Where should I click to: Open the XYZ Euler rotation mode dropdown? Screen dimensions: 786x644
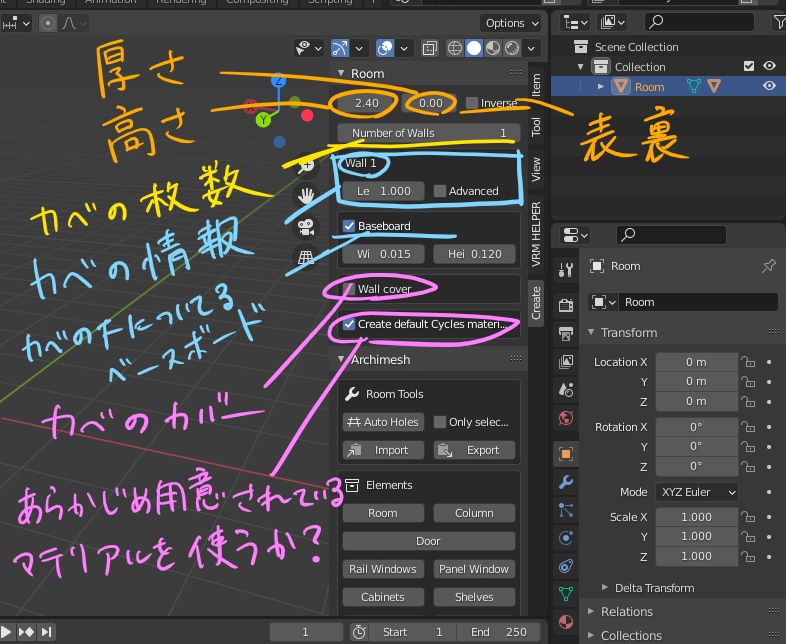[x=697, y=492]
